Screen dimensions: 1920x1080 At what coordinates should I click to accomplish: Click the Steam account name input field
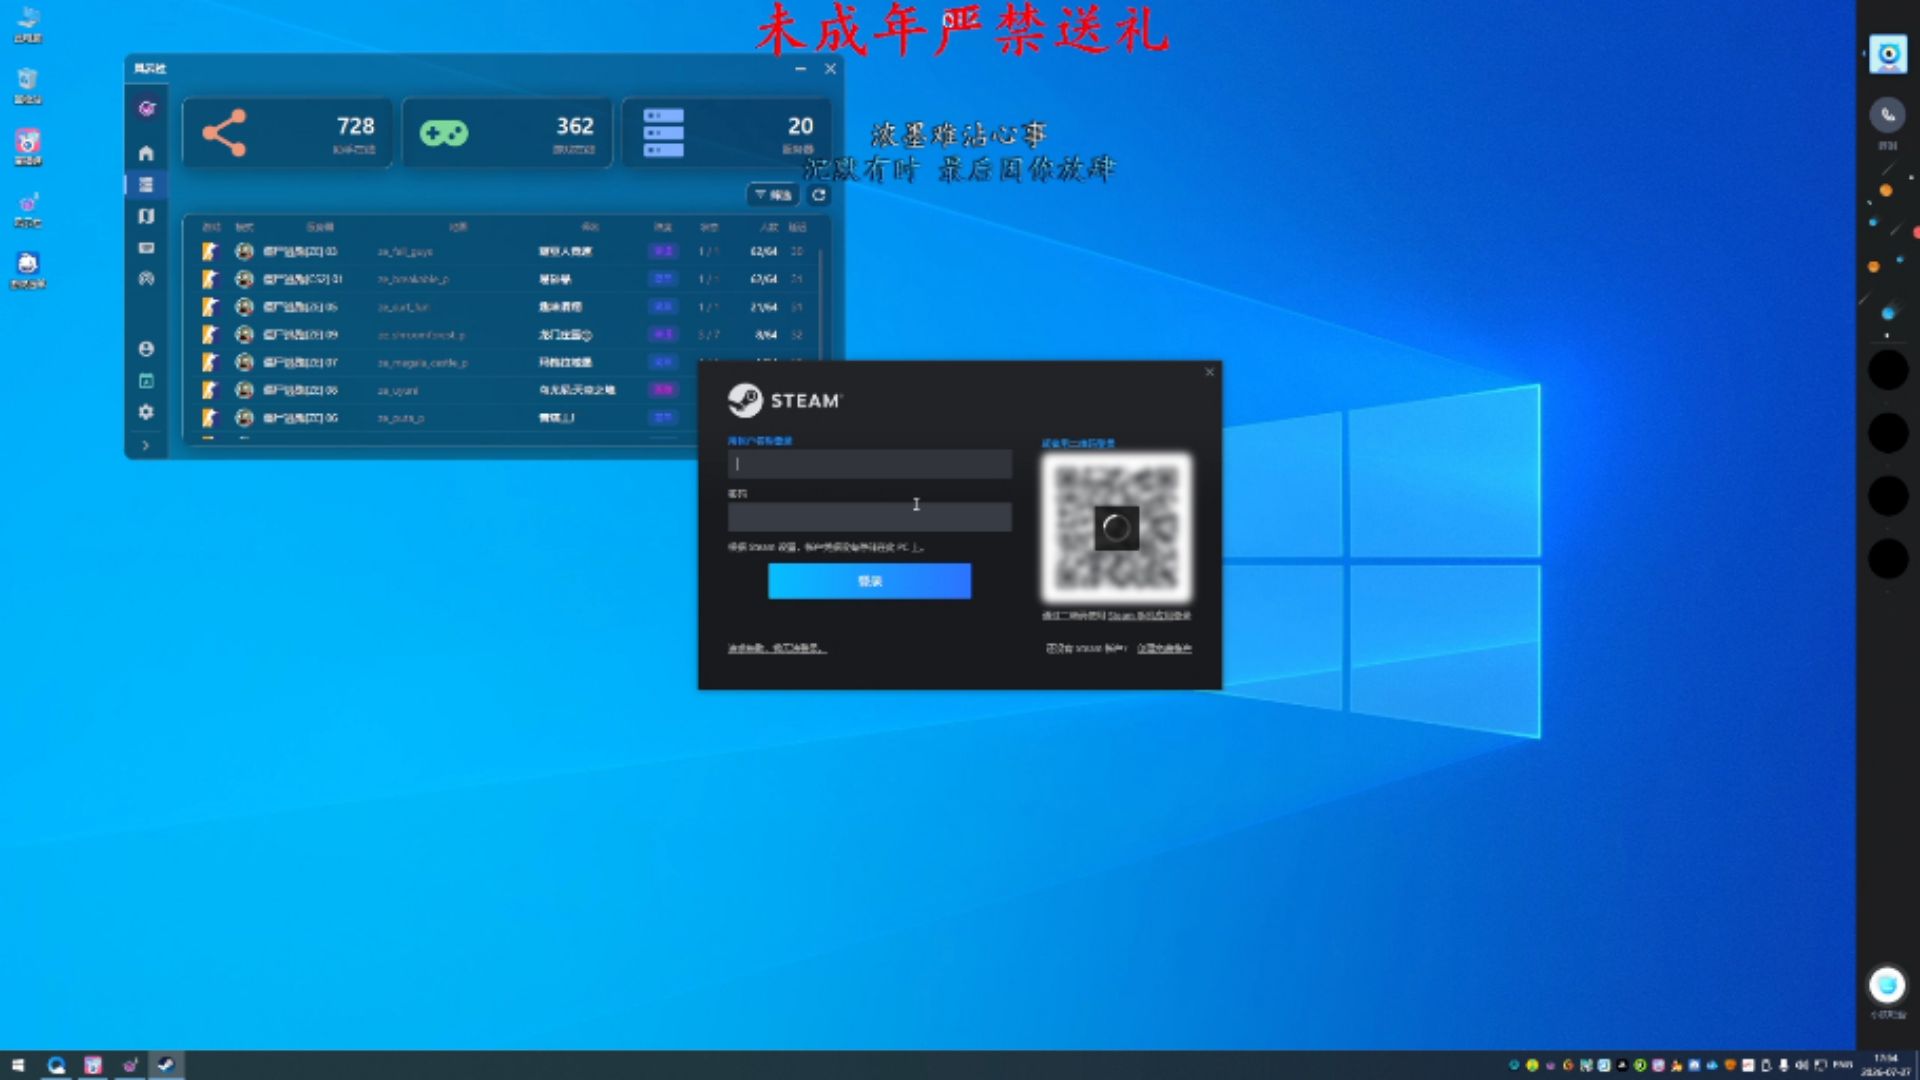pos(869,464)
